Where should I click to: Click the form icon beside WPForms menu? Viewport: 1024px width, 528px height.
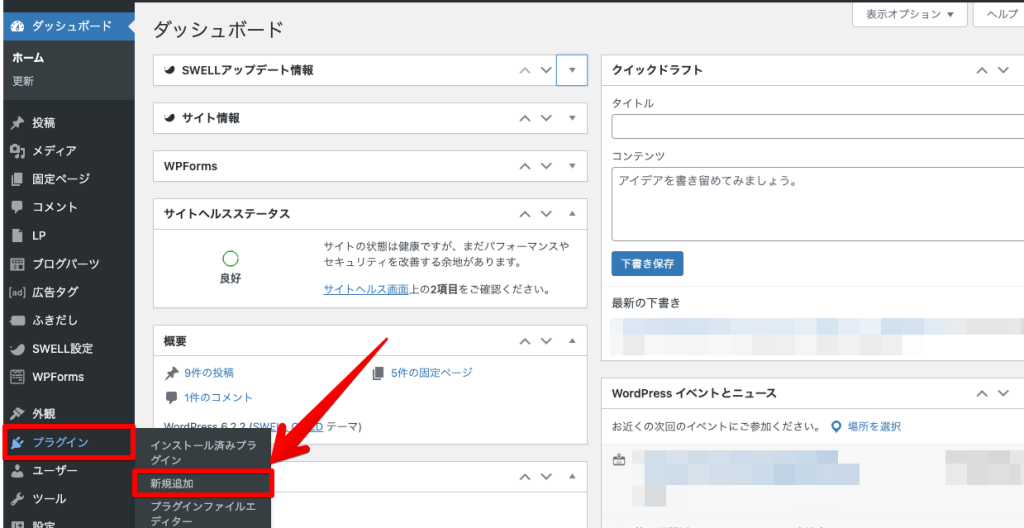point(18,376)
